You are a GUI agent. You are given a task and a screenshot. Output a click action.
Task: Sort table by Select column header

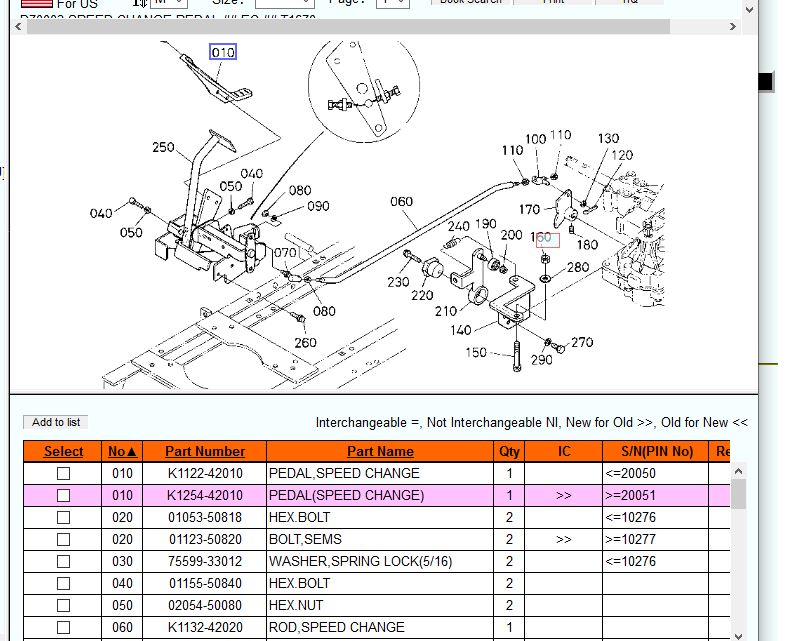(63, 451)
